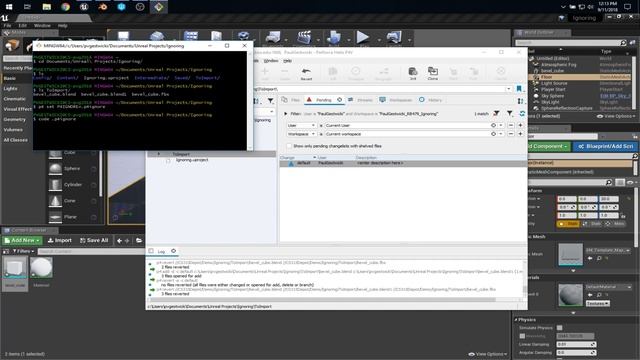Screen dimensions: 640x360
Task: Click the Blender icon on the Windows taskbar
Action: pyautogui.click(x=102, y=7)
